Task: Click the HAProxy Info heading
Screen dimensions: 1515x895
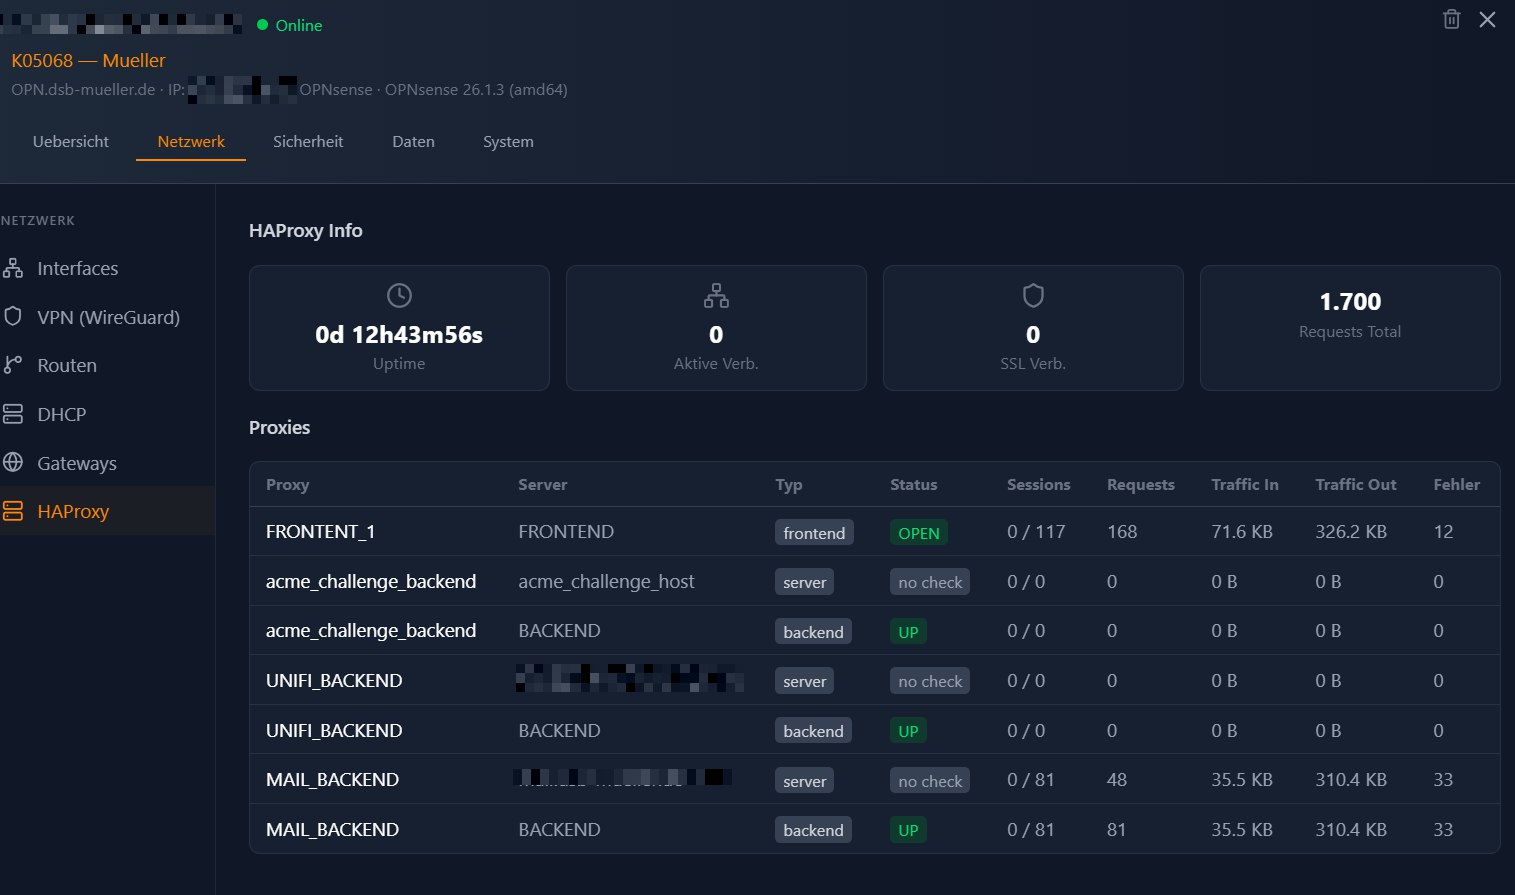Action: pyautogui.click(x=306, y=231)
